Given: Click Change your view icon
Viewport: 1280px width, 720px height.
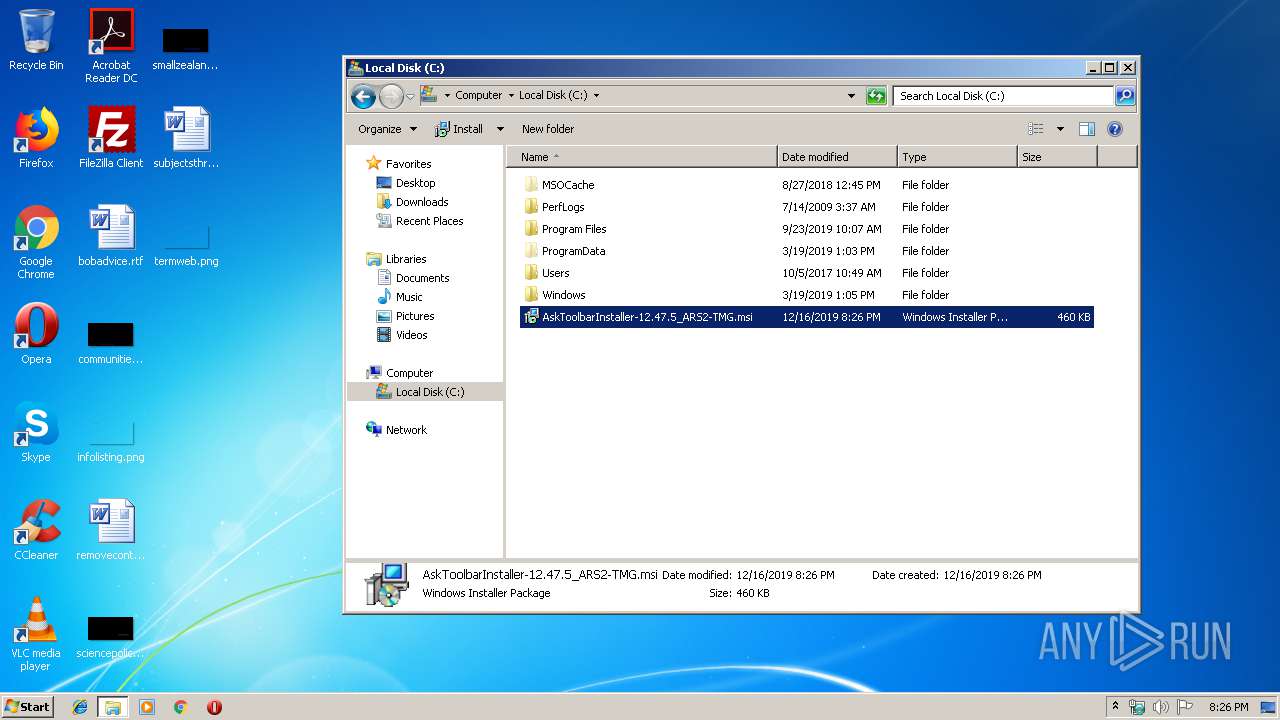Looking at the screenshot, I should coord(1036,129).
